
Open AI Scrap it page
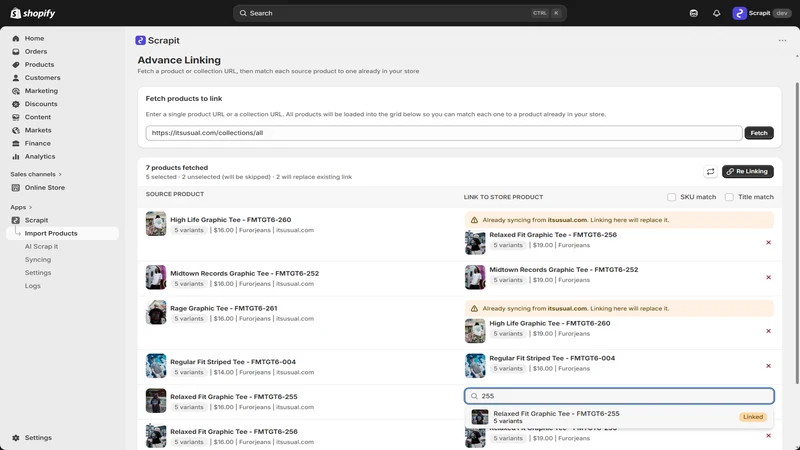click(41, 246)
